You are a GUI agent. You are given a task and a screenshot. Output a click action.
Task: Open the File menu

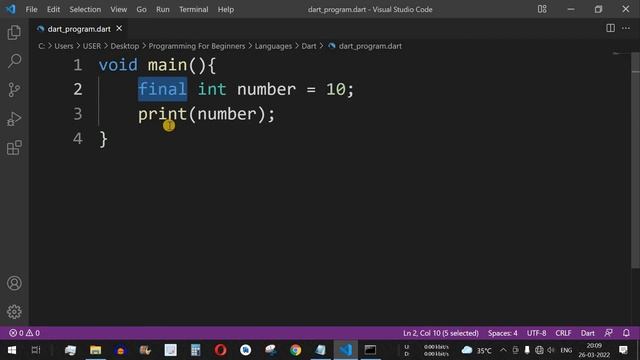coord(31,9)
